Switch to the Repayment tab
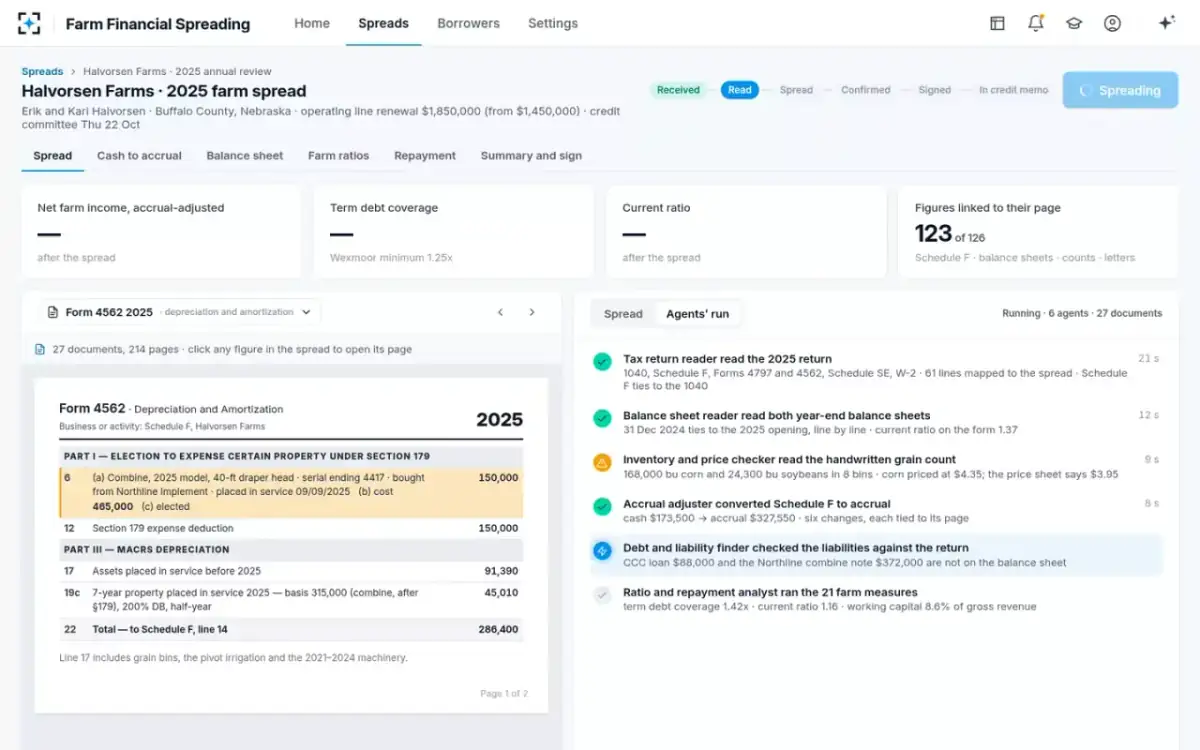 (x=425, y=156)
